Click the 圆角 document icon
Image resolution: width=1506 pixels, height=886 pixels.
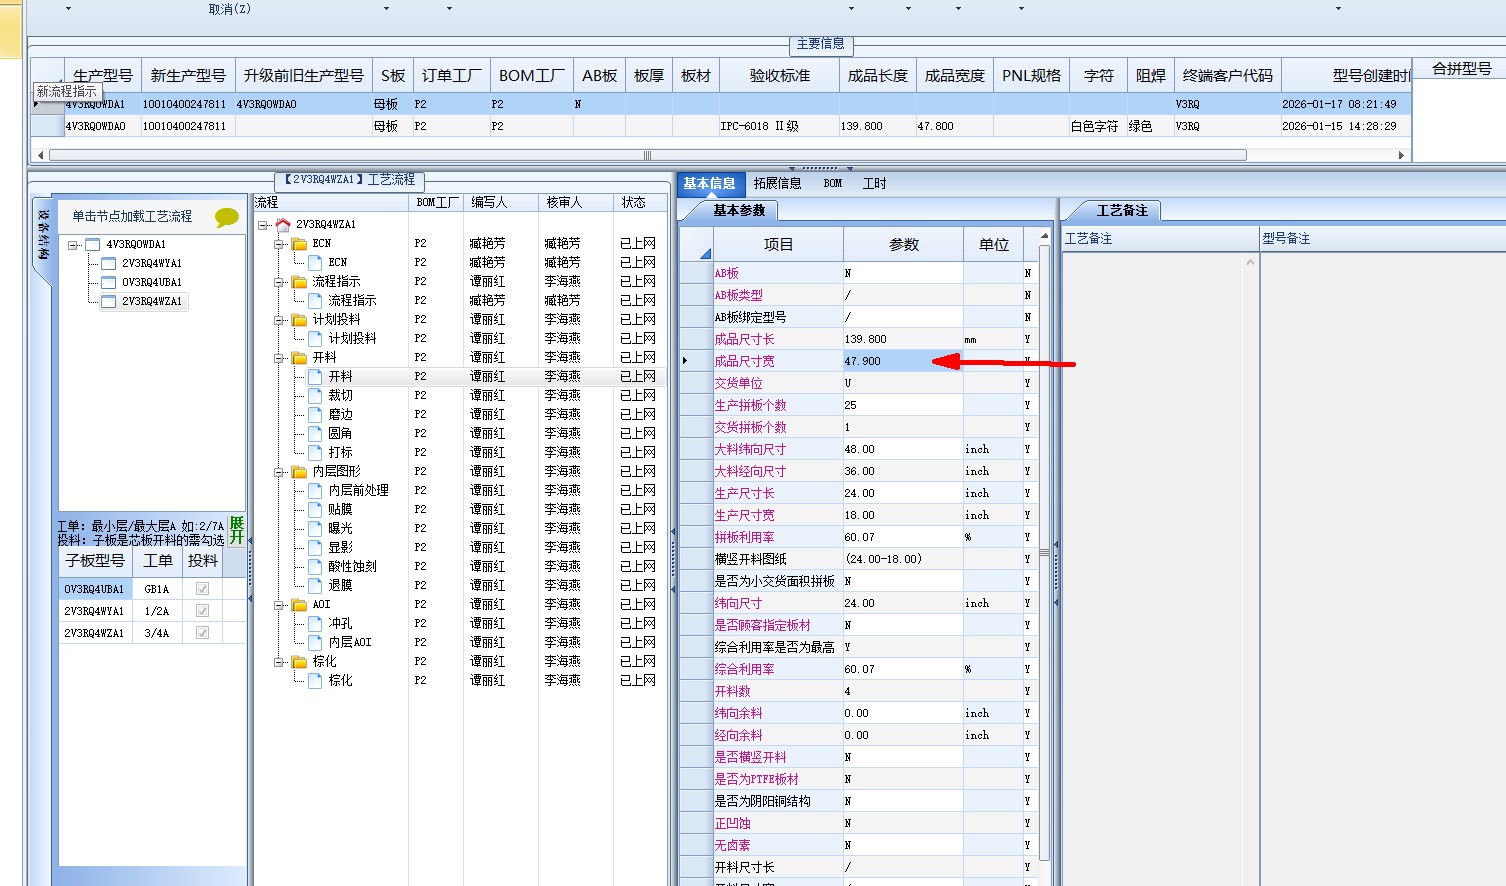click(315, 434)
